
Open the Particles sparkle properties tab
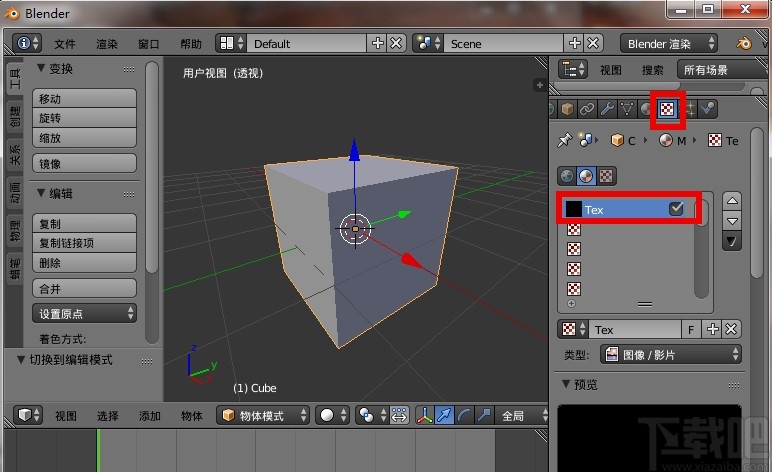(690, 109)
